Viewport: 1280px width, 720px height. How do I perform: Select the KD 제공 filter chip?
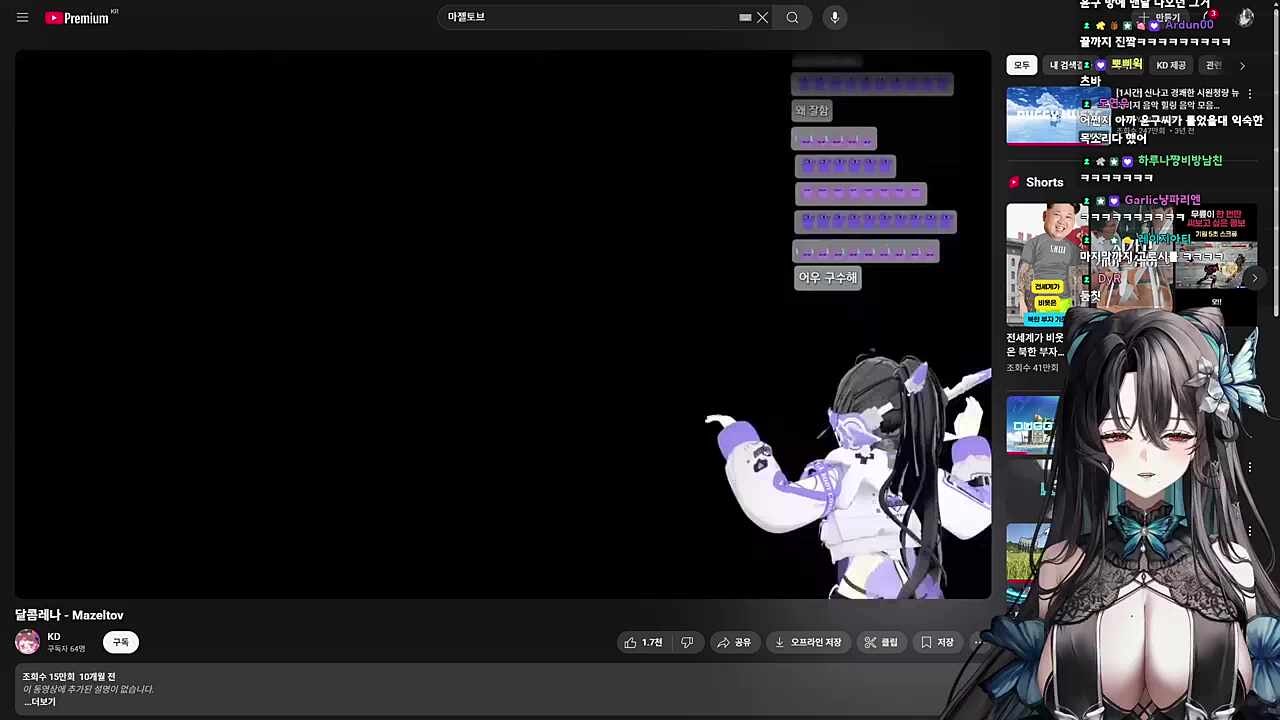[1171, 65]
